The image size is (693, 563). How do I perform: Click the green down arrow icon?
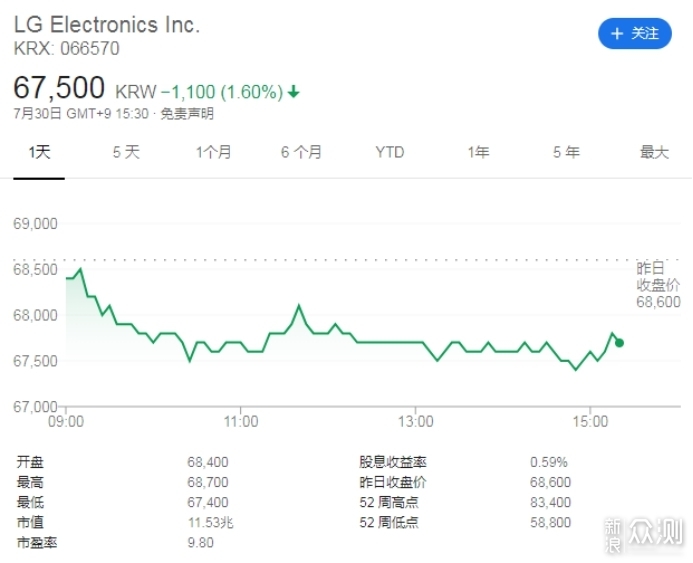[293, 92]
